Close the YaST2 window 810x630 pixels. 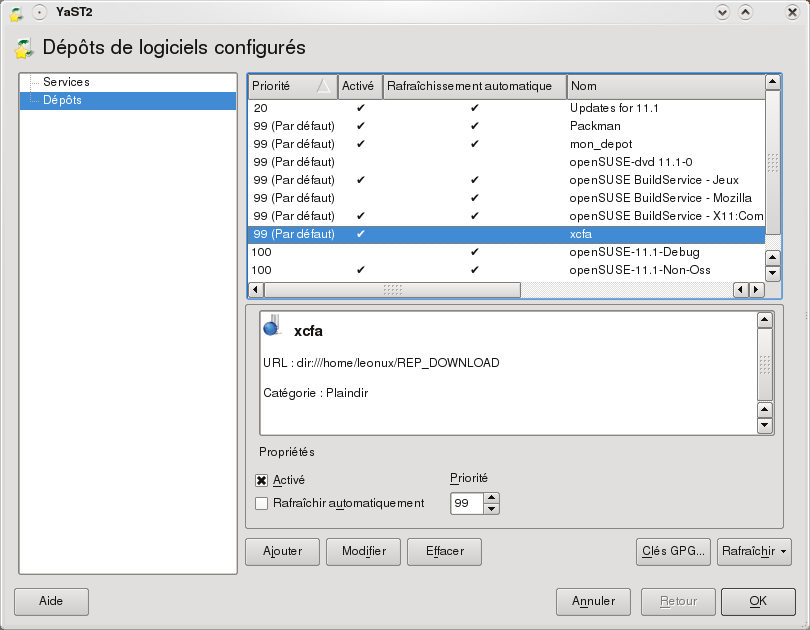[x=792, y=12]
